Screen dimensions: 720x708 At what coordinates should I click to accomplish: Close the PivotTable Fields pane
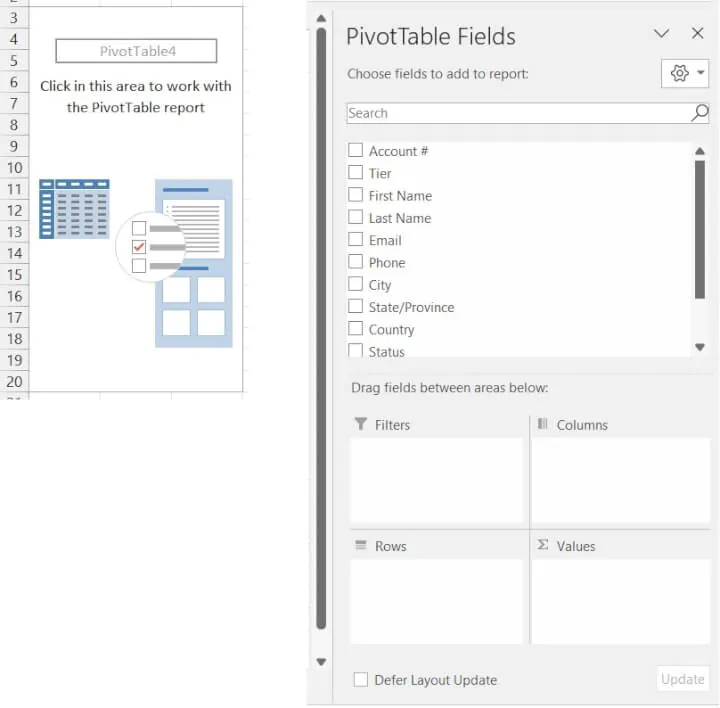(698, 33)
